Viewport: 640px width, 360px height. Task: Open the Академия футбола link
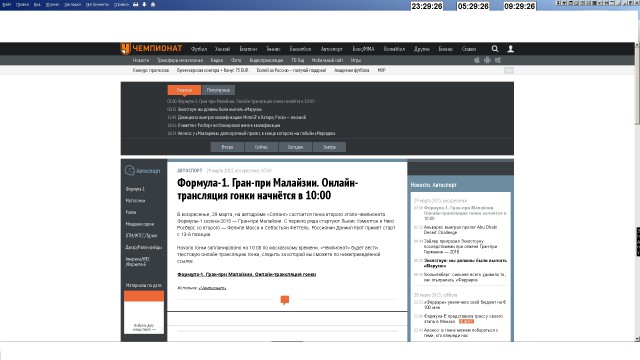click(x=351, y=70)
